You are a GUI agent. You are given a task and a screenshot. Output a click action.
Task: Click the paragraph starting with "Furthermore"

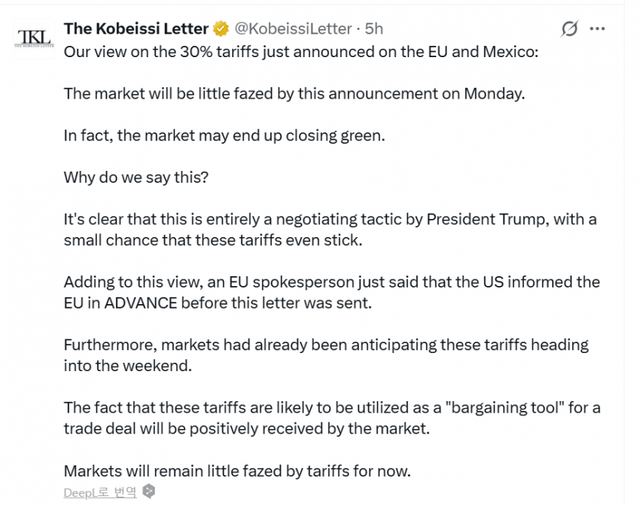click(x=325, y=354)
